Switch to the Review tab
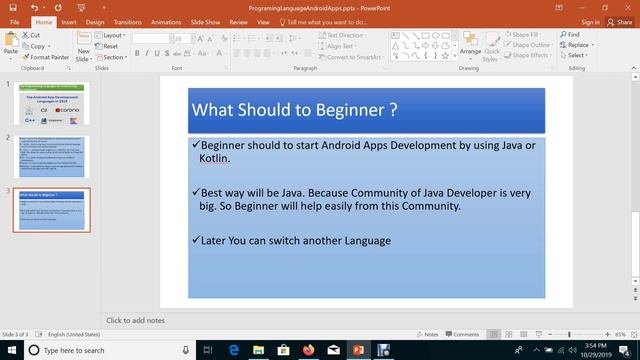The image size is (640, 360). click(238, 22)
